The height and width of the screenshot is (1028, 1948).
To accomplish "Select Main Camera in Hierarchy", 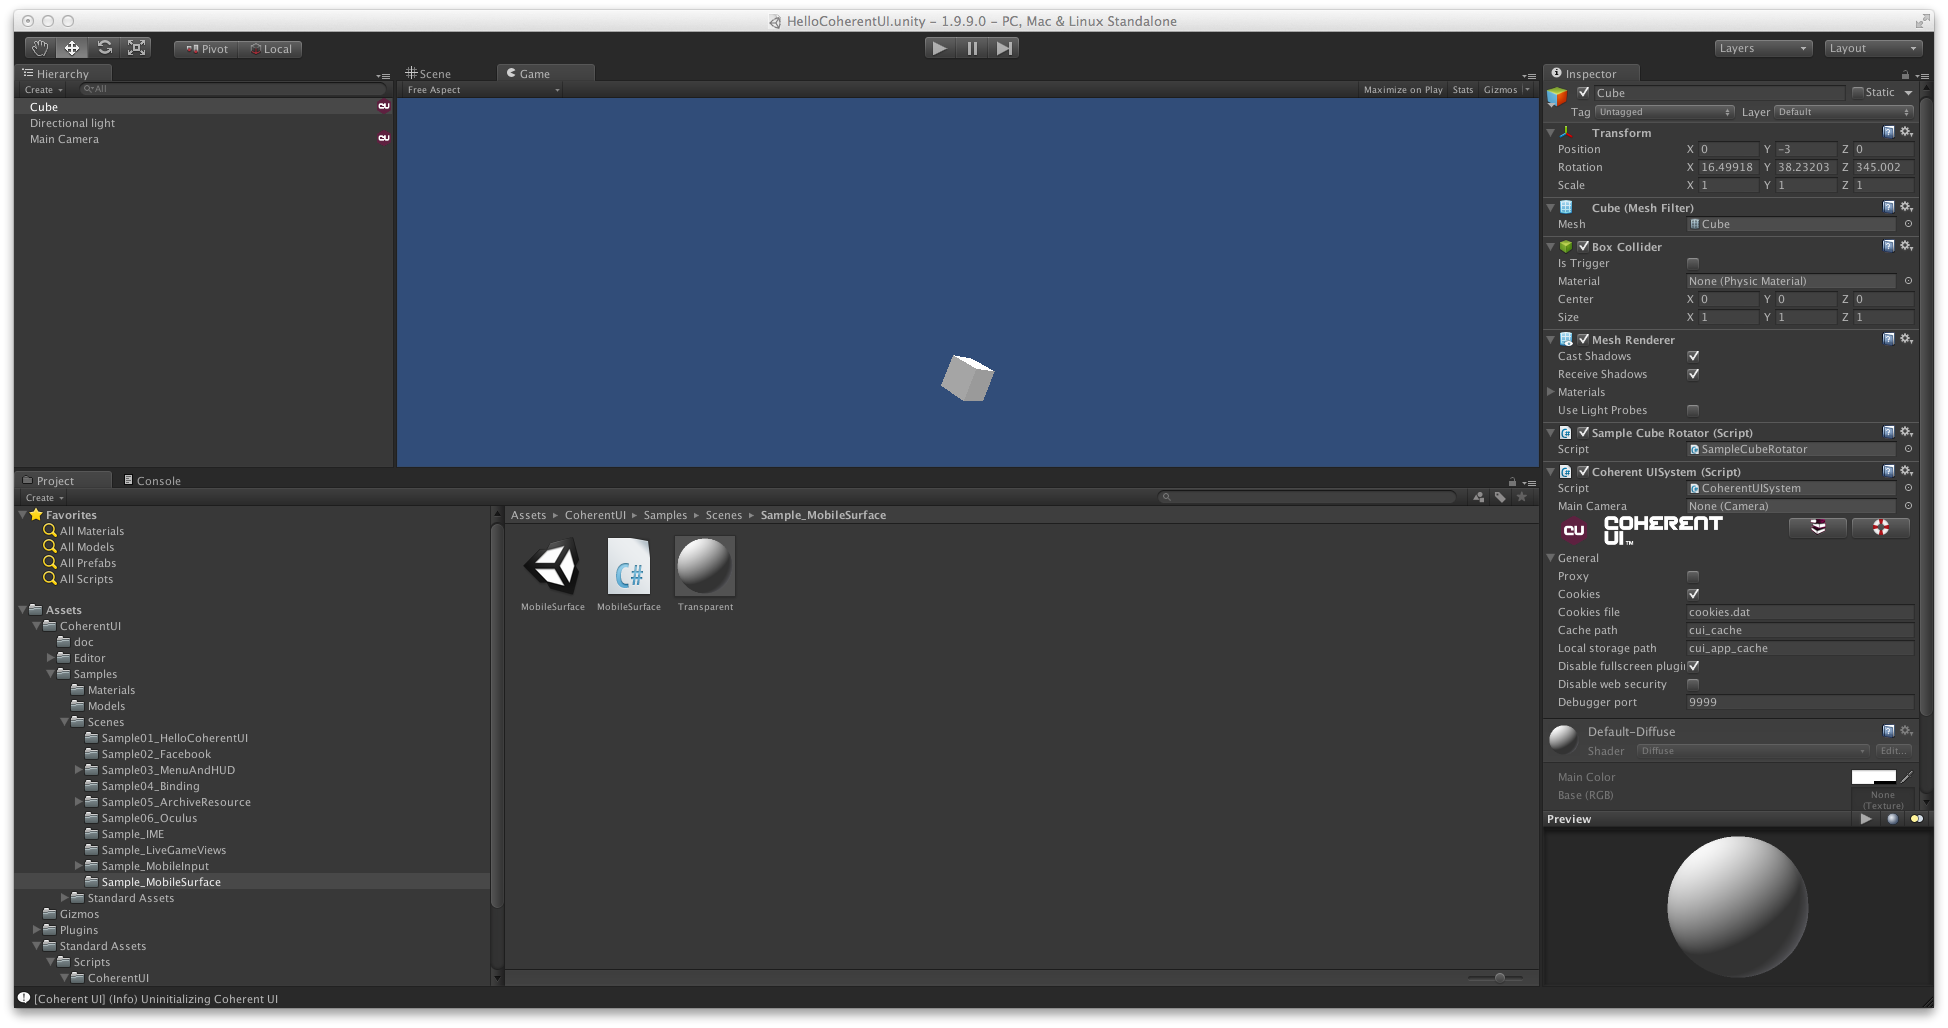I will [x=205, y=139].
